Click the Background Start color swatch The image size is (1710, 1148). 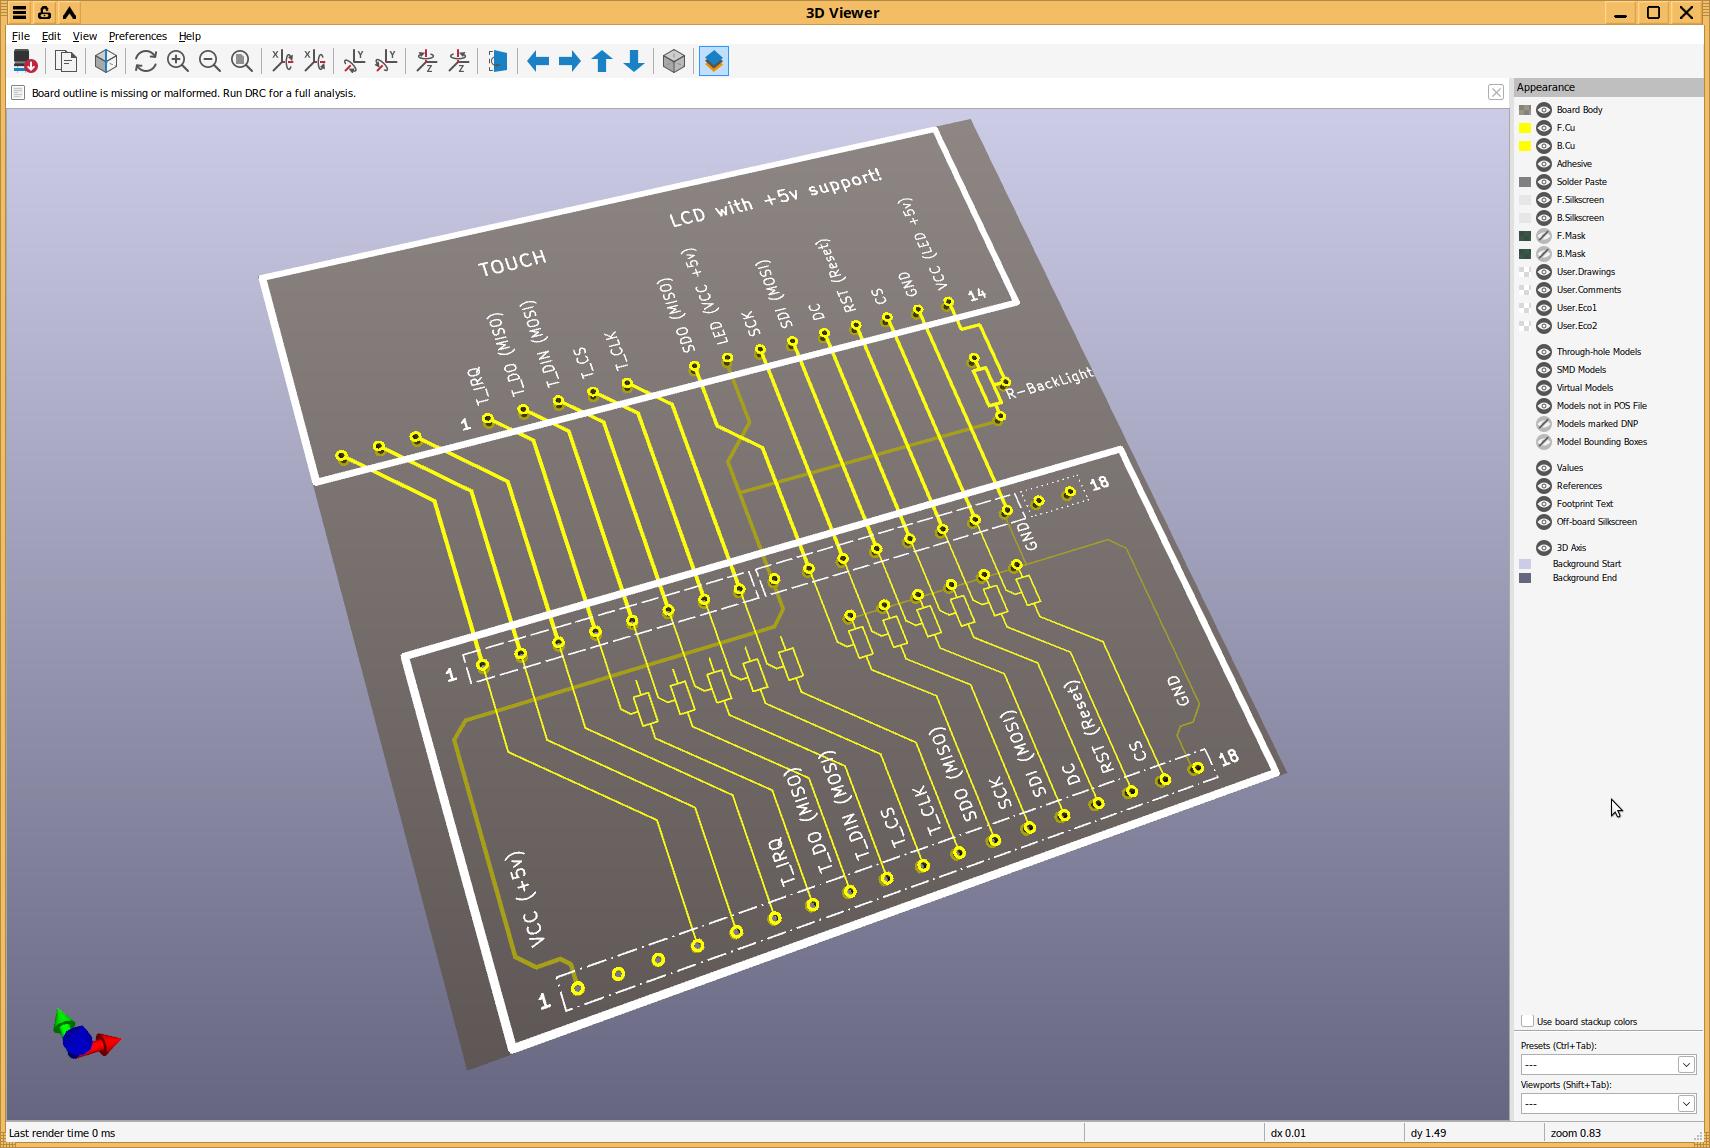1525,564
